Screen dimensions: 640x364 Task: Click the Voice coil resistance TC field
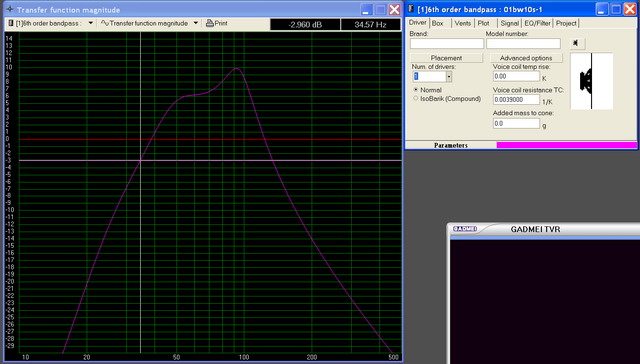[516, 100]
